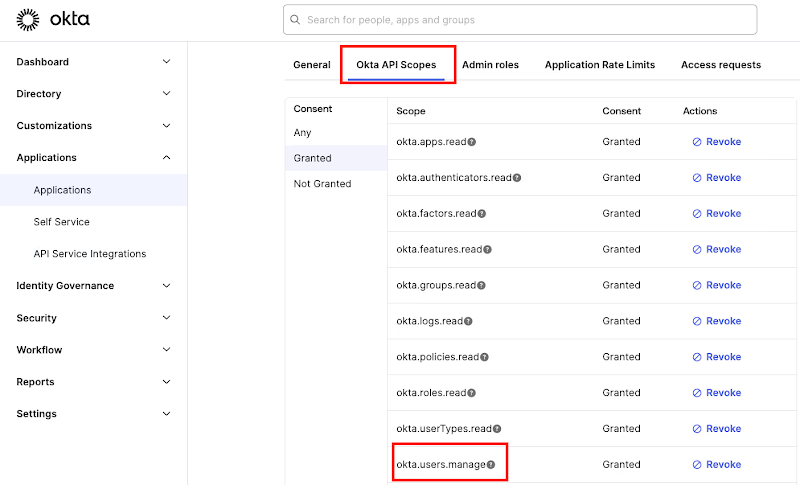
Task: Filter consent by Not Granted
Action: click(322, 184)
